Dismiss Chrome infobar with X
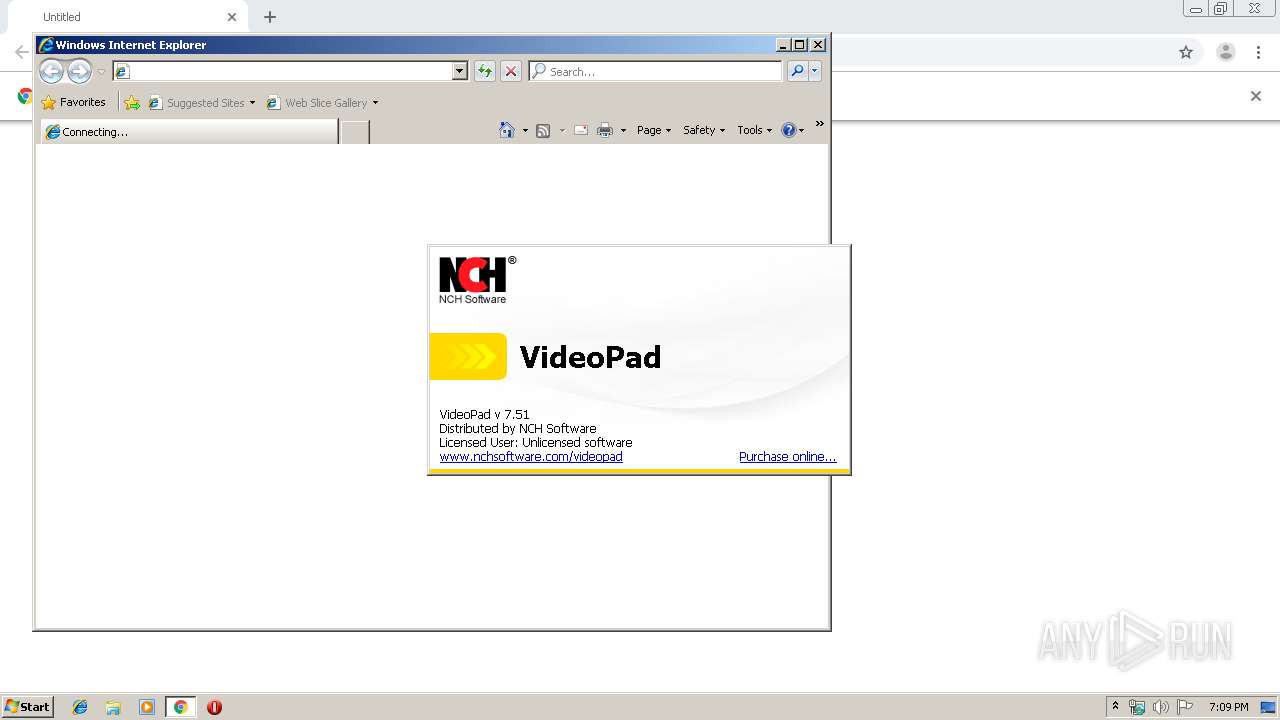Image resolution: width=1280 pixels, height=720 pixels. tap(1256, 96)
